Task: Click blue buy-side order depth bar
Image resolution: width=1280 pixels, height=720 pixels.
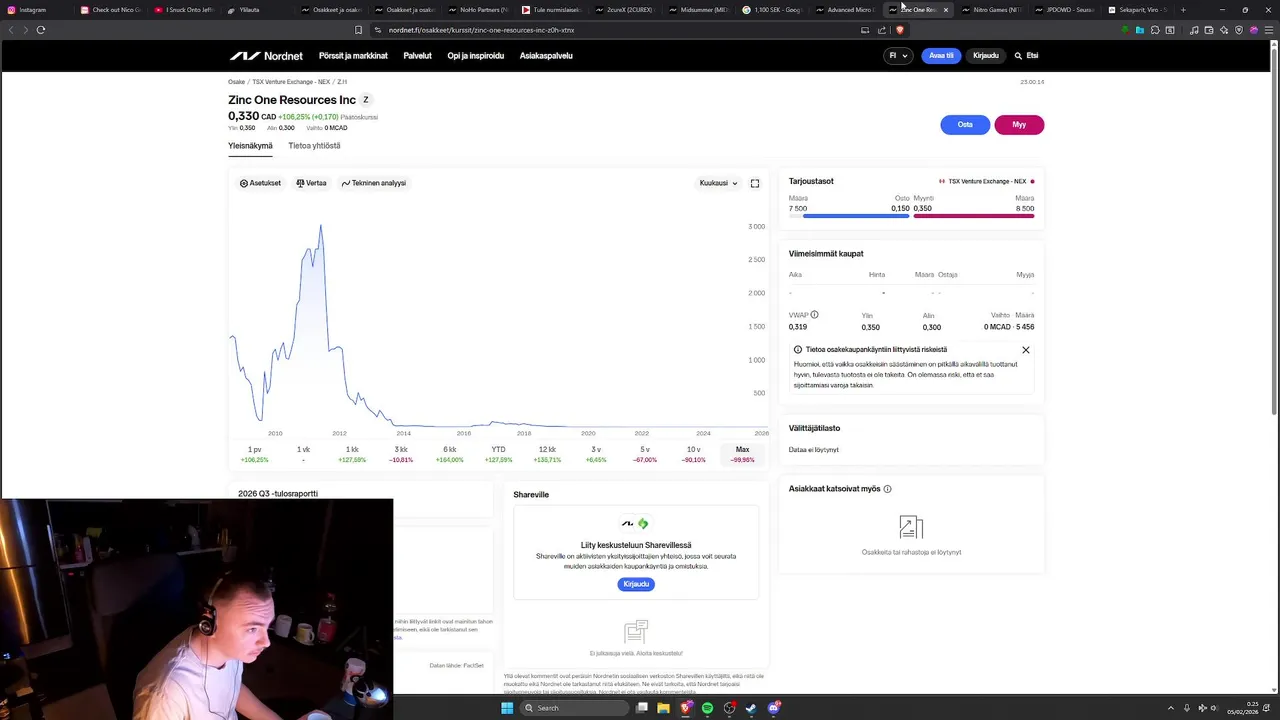Action: click(856, 216)
